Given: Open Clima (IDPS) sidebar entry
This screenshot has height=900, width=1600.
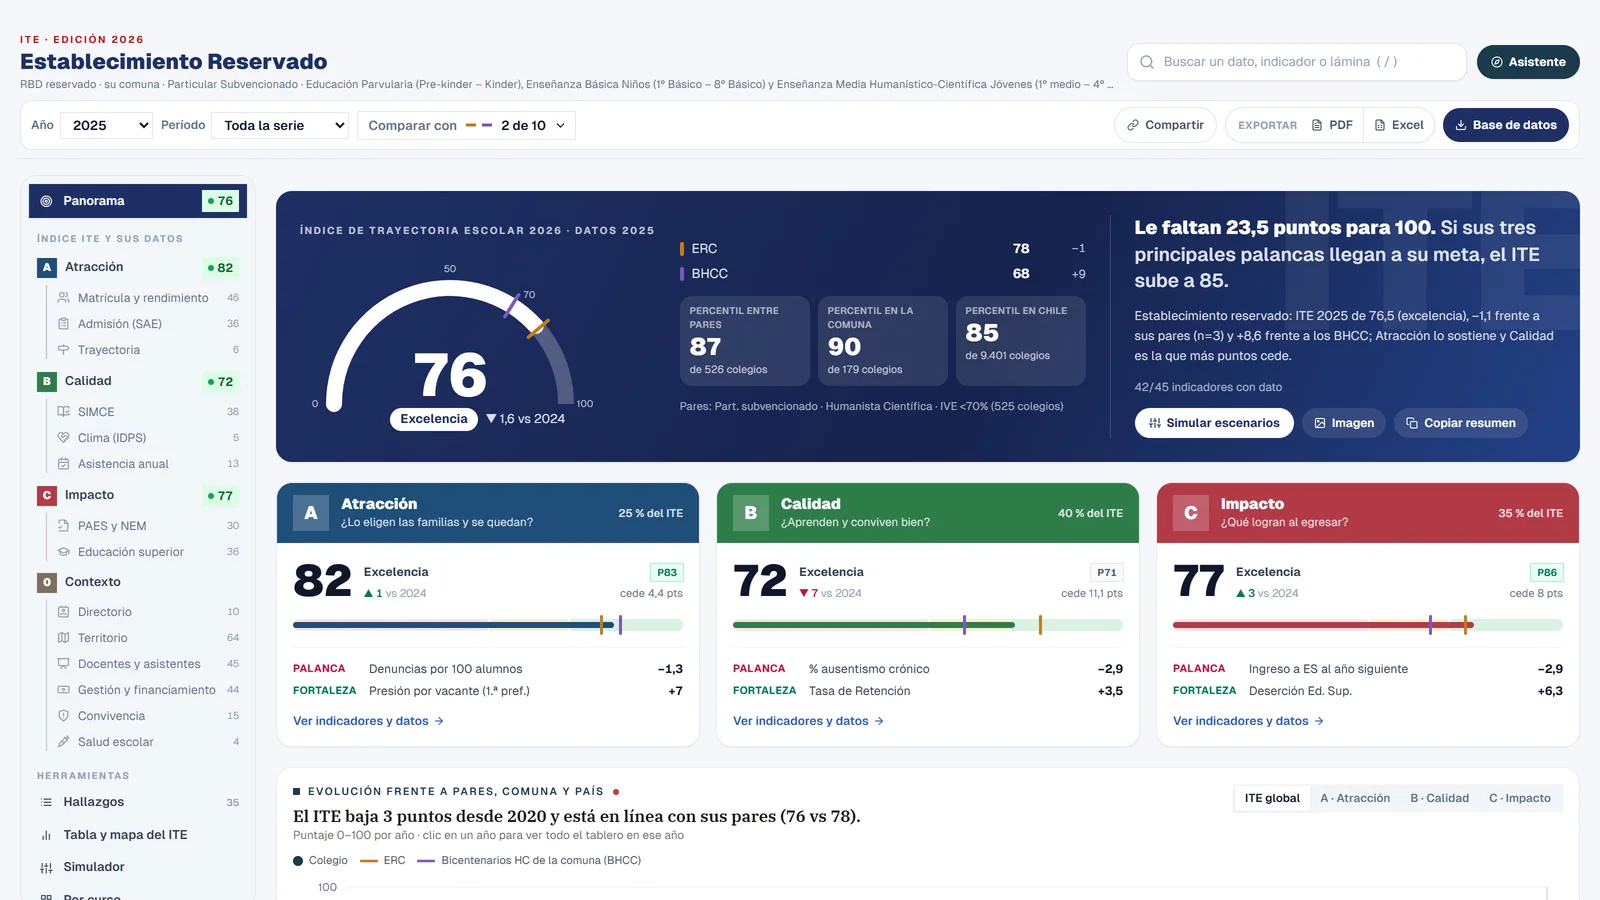Looking at the screenshot, I should click(x=147, y=438).
